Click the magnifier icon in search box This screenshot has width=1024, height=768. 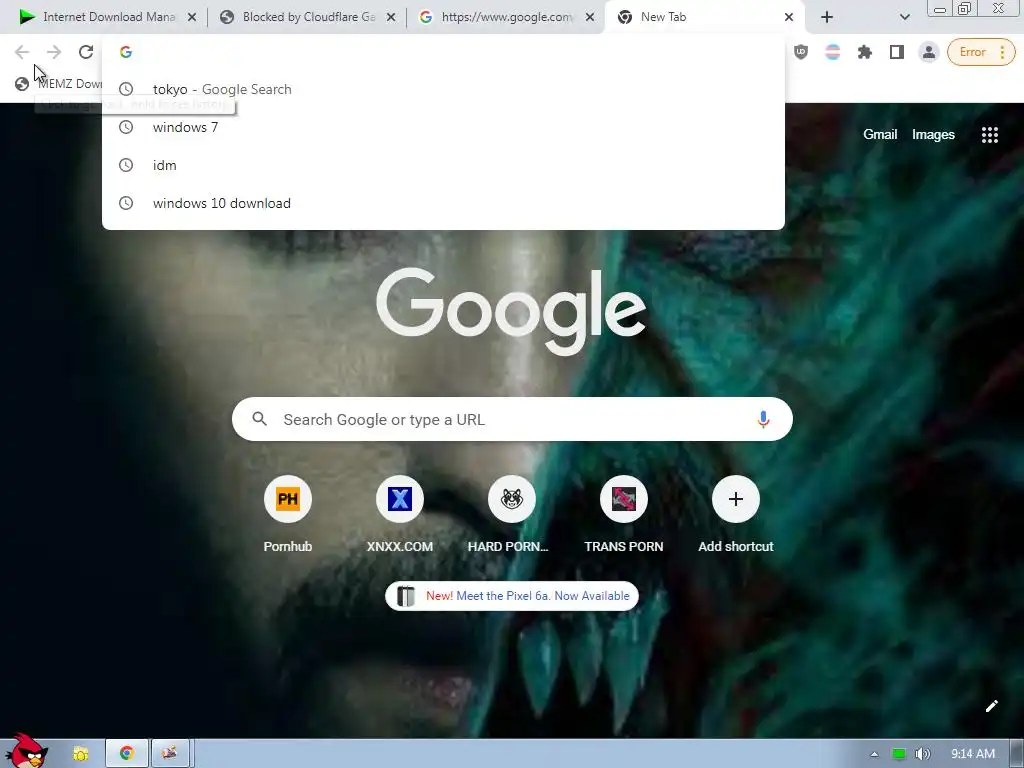click(259, 419)
